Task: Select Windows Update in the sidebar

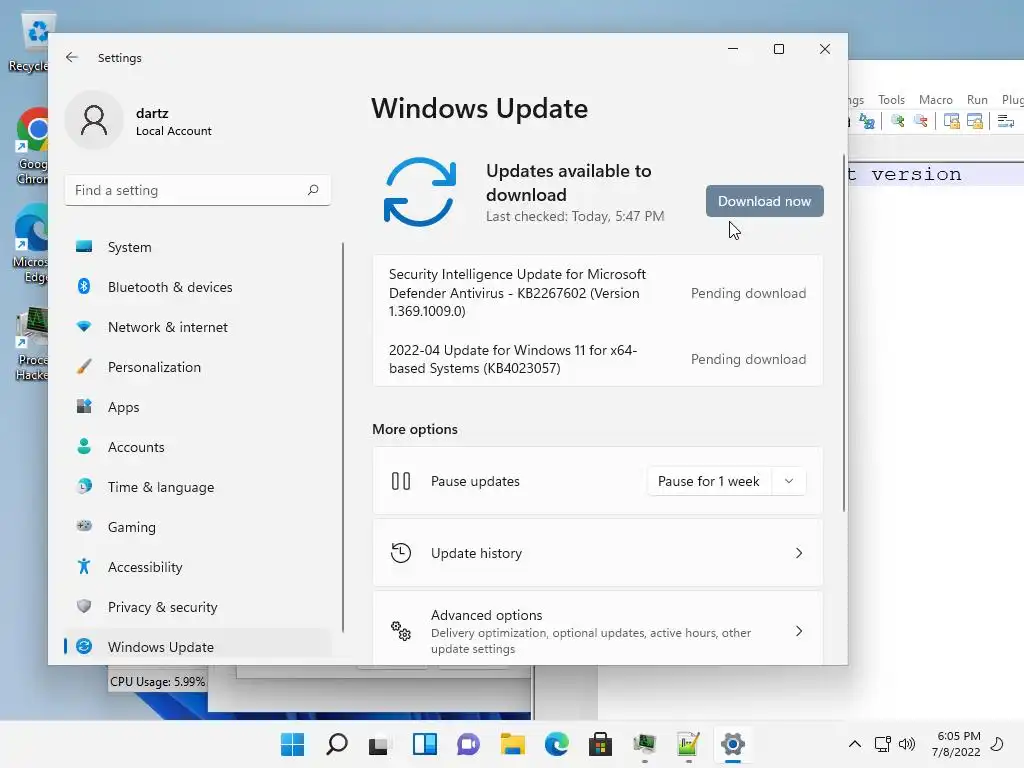Action: click(x=197, y=647)
